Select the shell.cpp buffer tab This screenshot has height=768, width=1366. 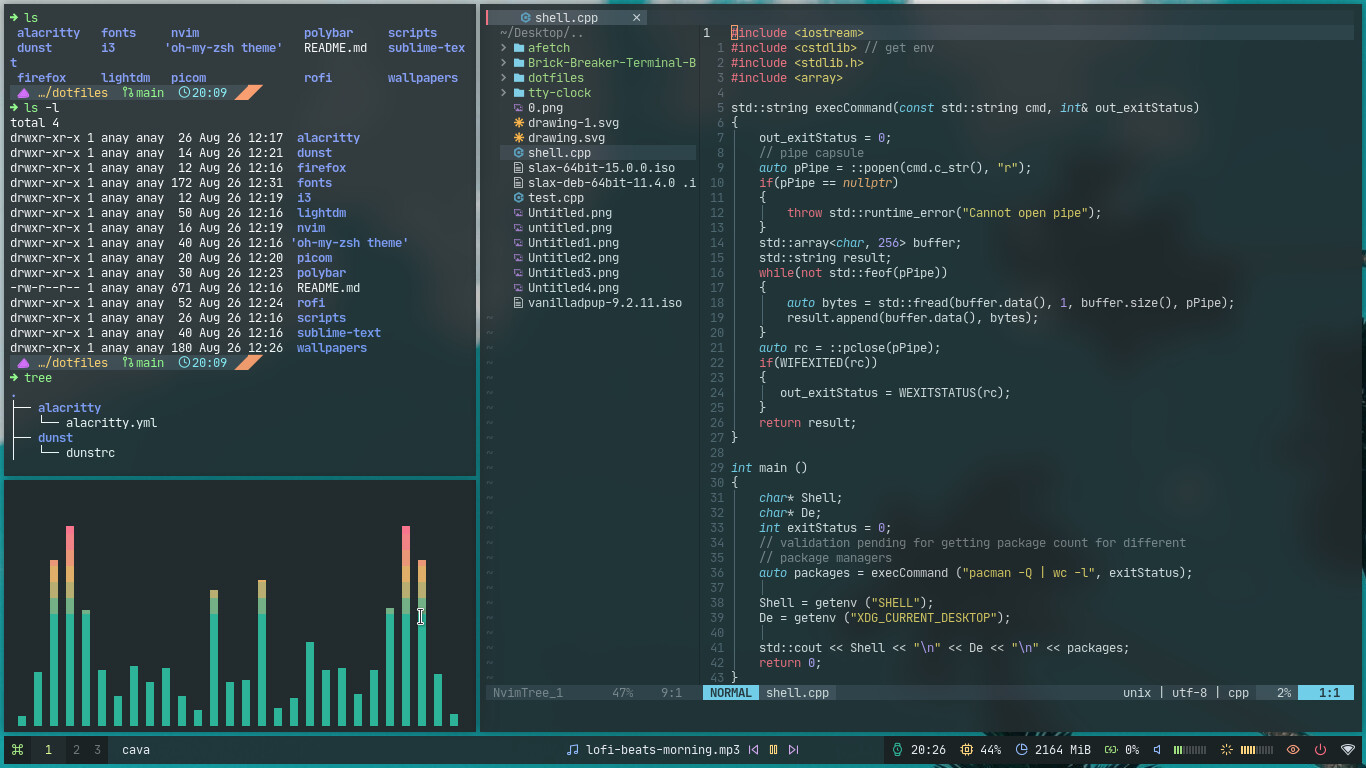point(564,18)
